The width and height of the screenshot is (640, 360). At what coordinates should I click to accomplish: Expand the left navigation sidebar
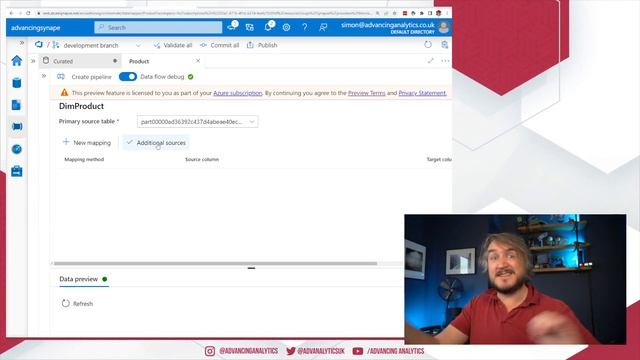22,42
